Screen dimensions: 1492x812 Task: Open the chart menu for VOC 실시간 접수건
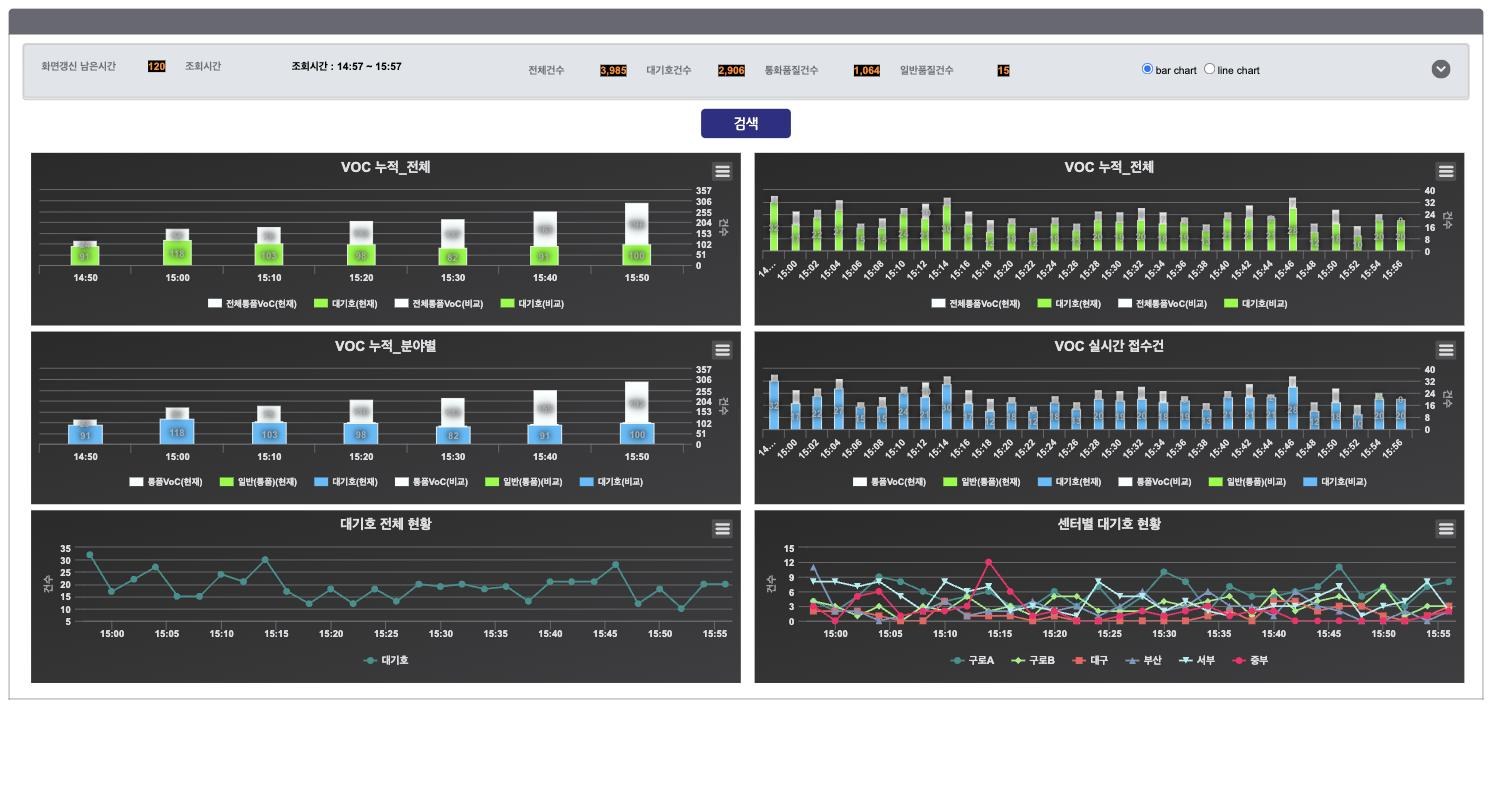(x=1445, y=350)
